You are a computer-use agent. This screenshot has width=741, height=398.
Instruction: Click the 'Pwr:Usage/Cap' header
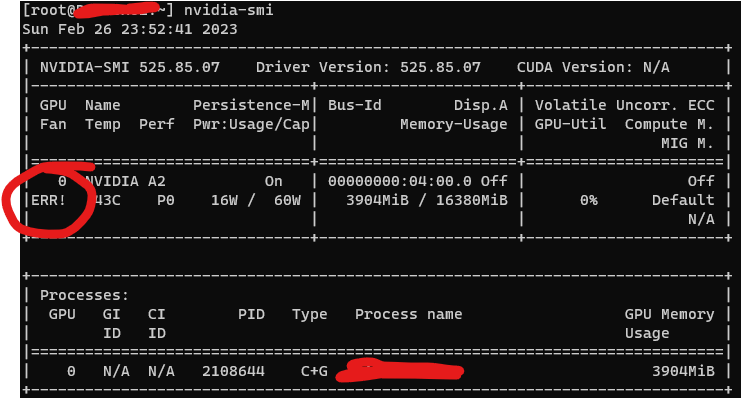[251, 124]
